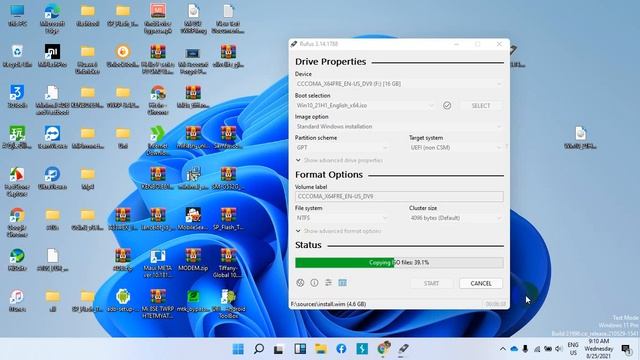640x360 pixels.
Task: Open the lone file icon at the desktop's right side
Action: click(x=580, y=138)
